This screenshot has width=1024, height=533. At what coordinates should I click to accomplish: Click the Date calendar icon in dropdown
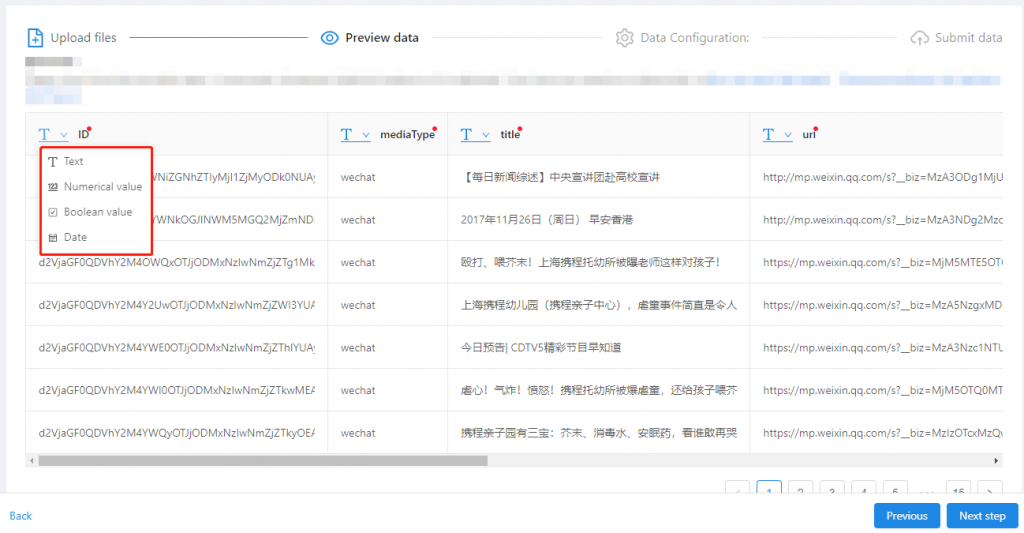click(53, 238)
